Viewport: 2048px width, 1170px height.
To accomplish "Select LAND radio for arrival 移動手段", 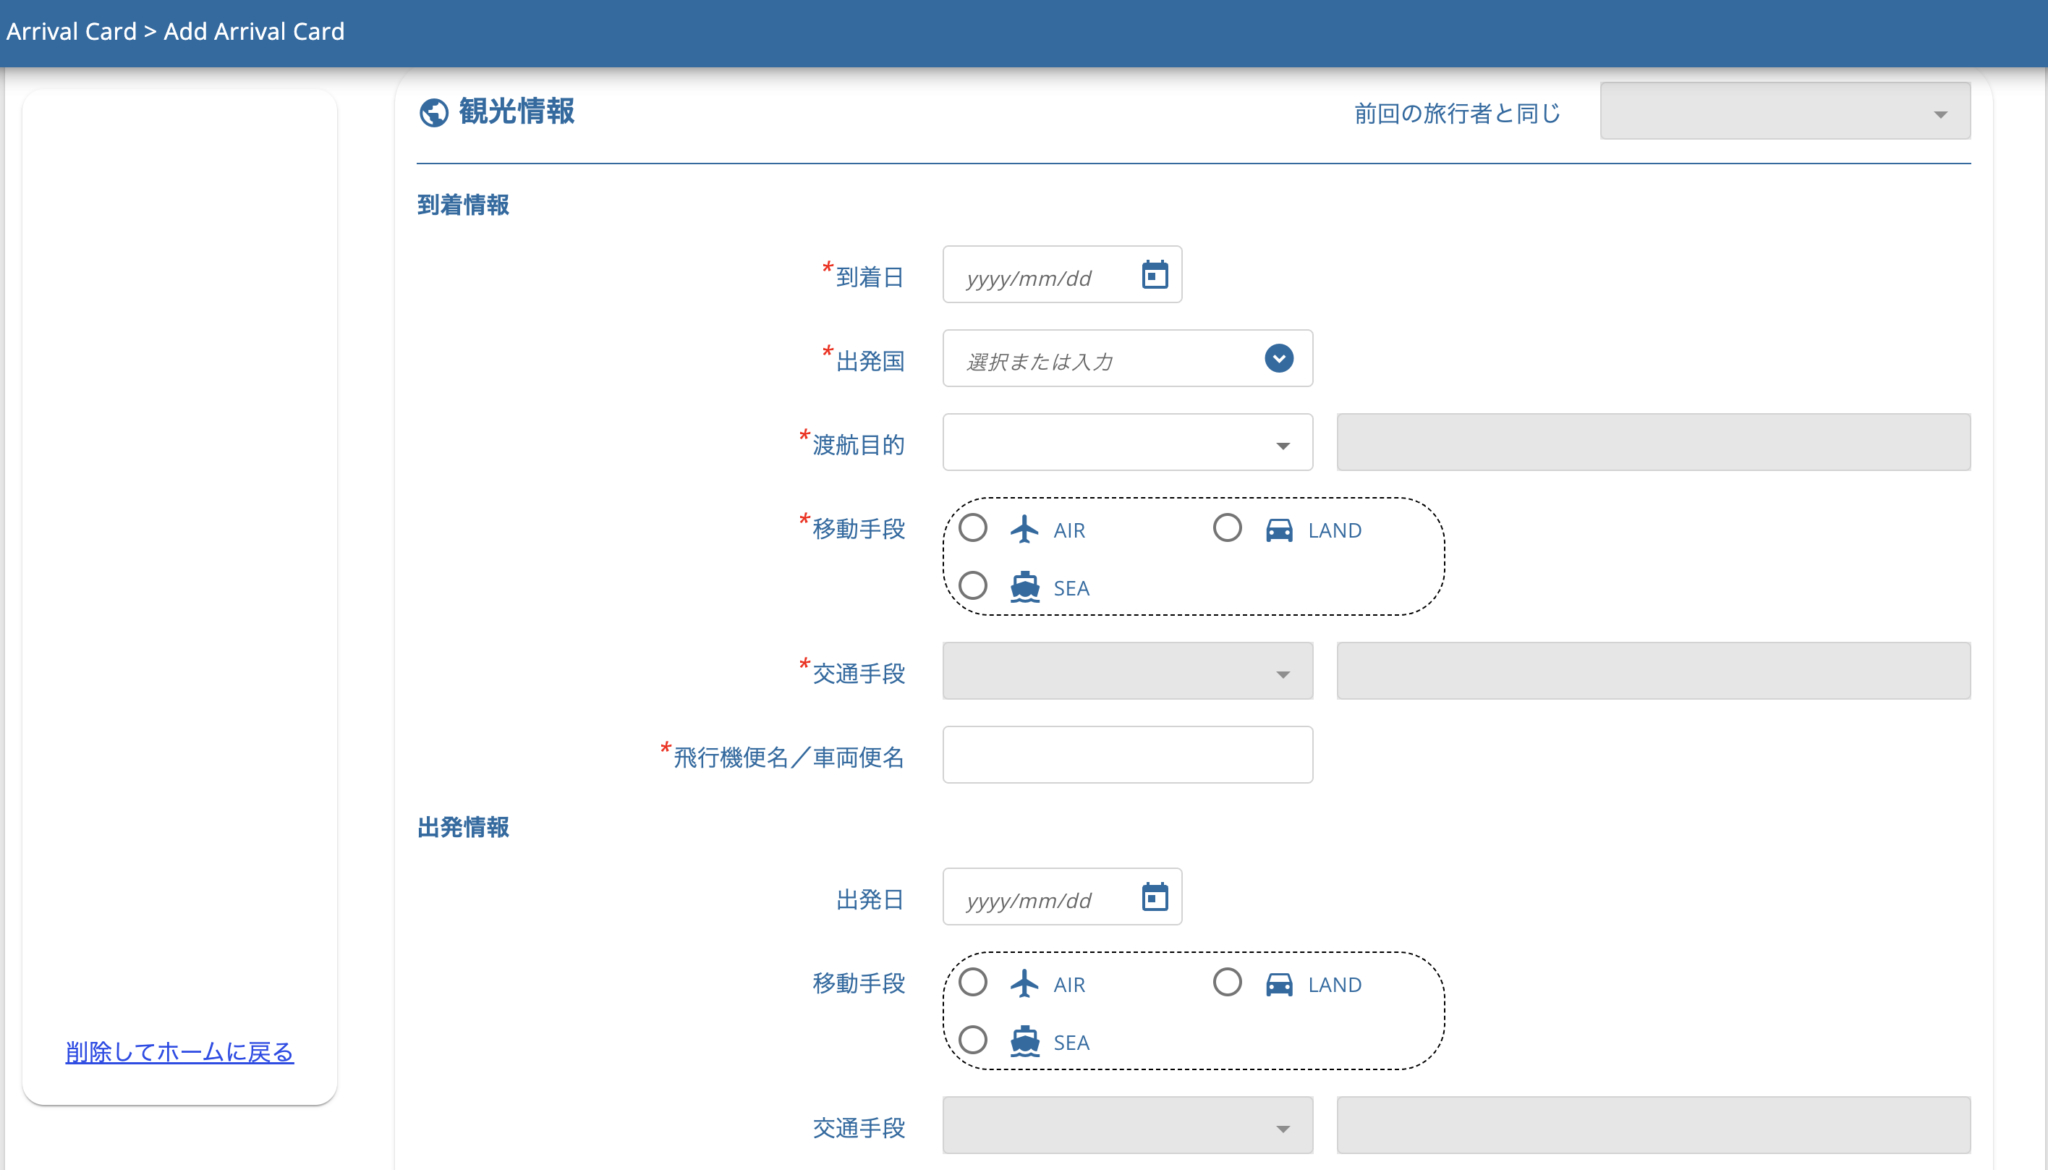I will click(1227, 528).
